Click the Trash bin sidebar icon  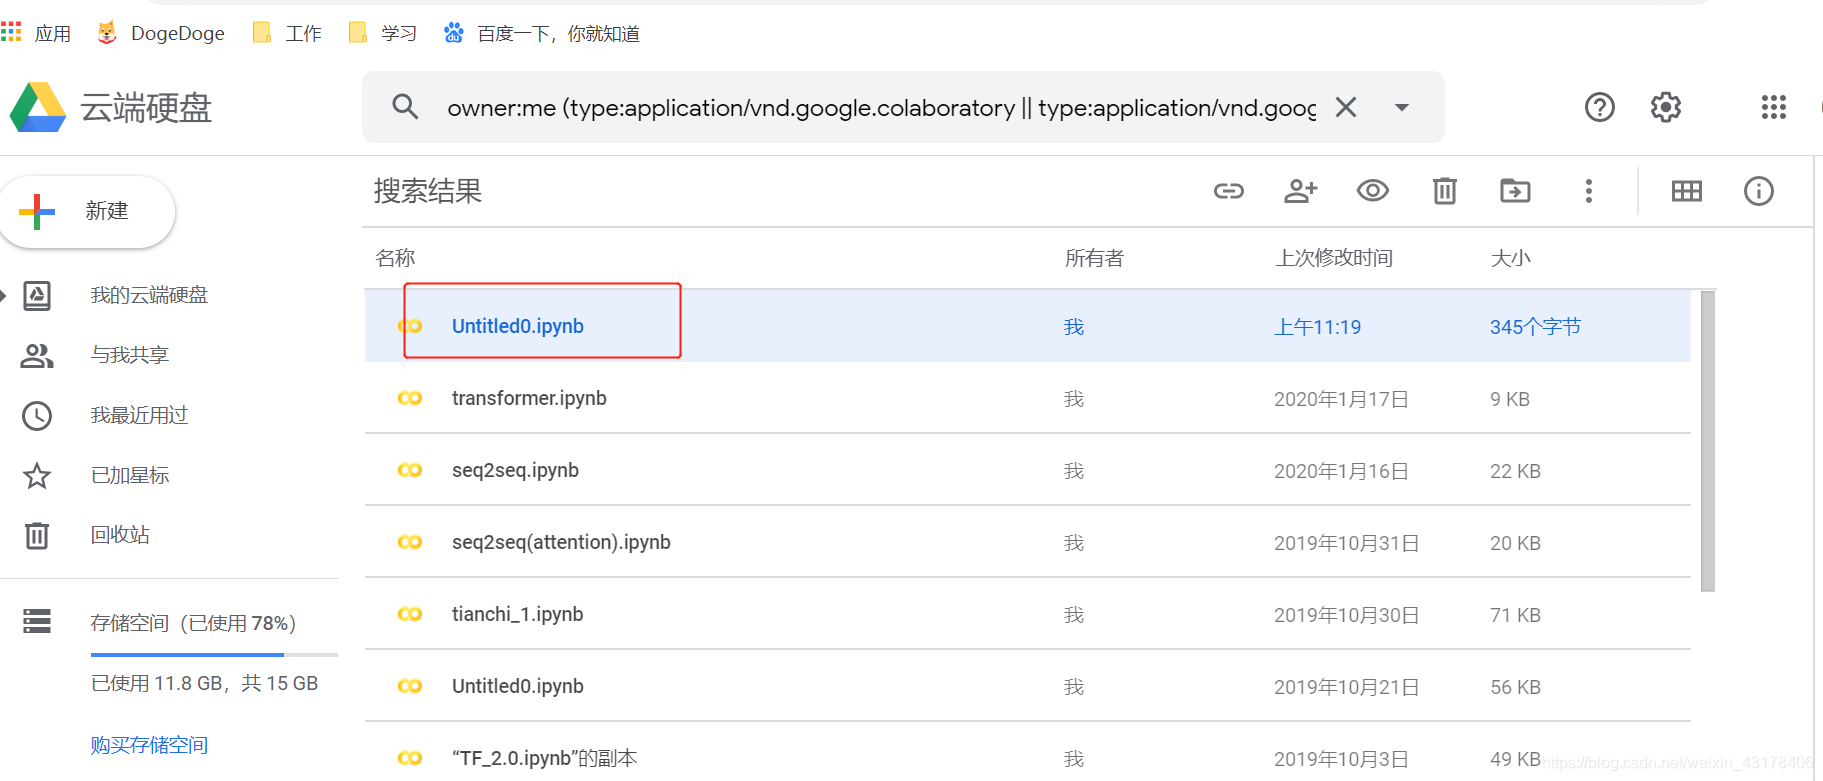pos(37,535)
